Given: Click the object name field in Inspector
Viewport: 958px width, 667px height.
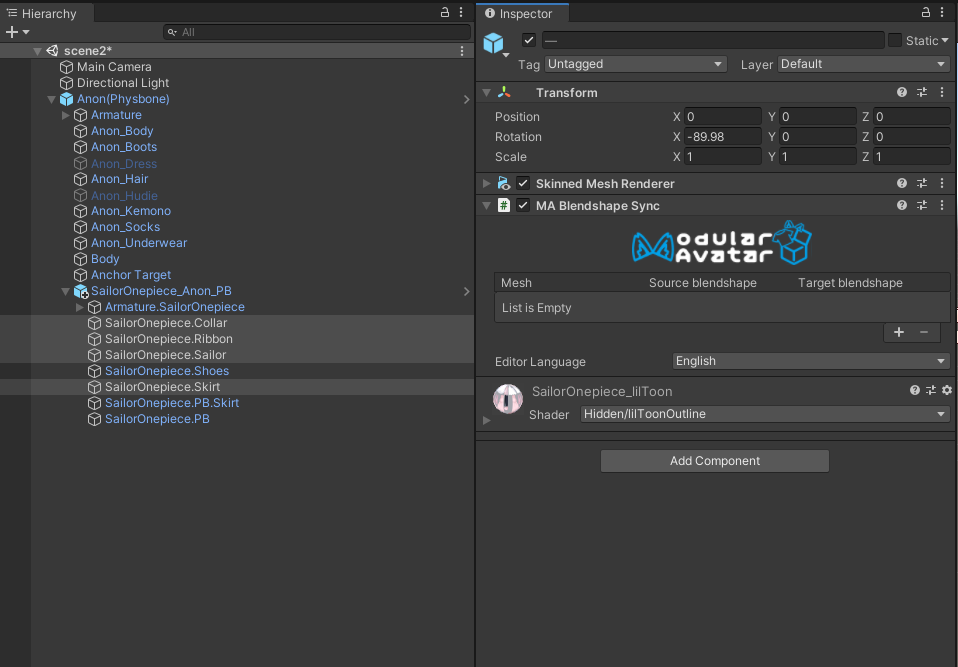Looking at the screenshot, I should (713, 40).
